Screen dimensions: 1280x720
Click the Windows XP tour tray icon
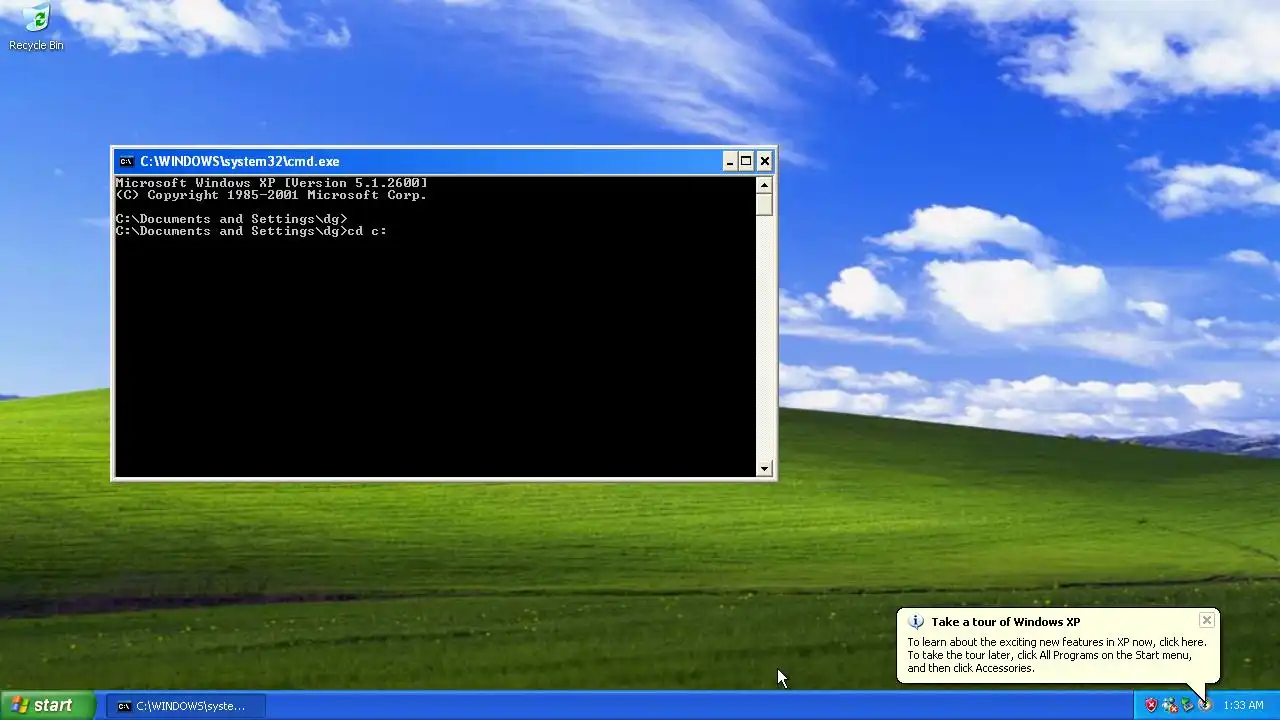[x=1205, y=705]
